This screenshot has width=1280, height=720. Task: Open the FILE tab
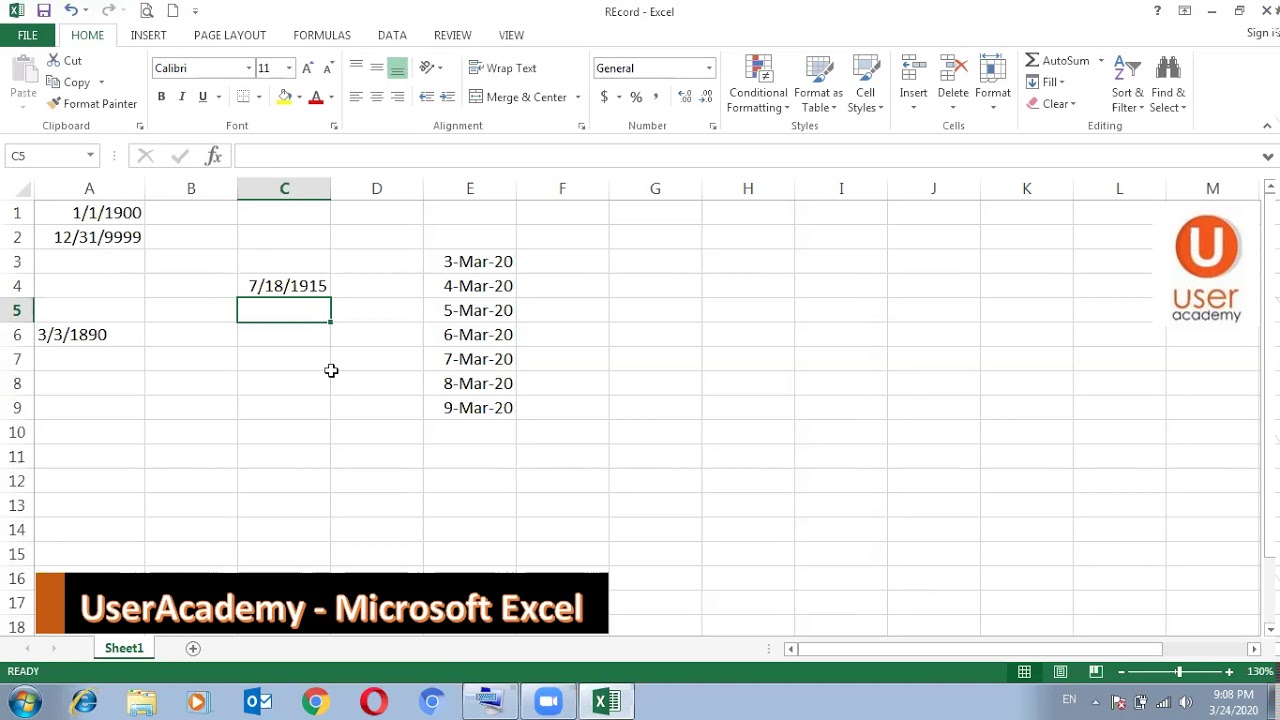tap(28, 35)
